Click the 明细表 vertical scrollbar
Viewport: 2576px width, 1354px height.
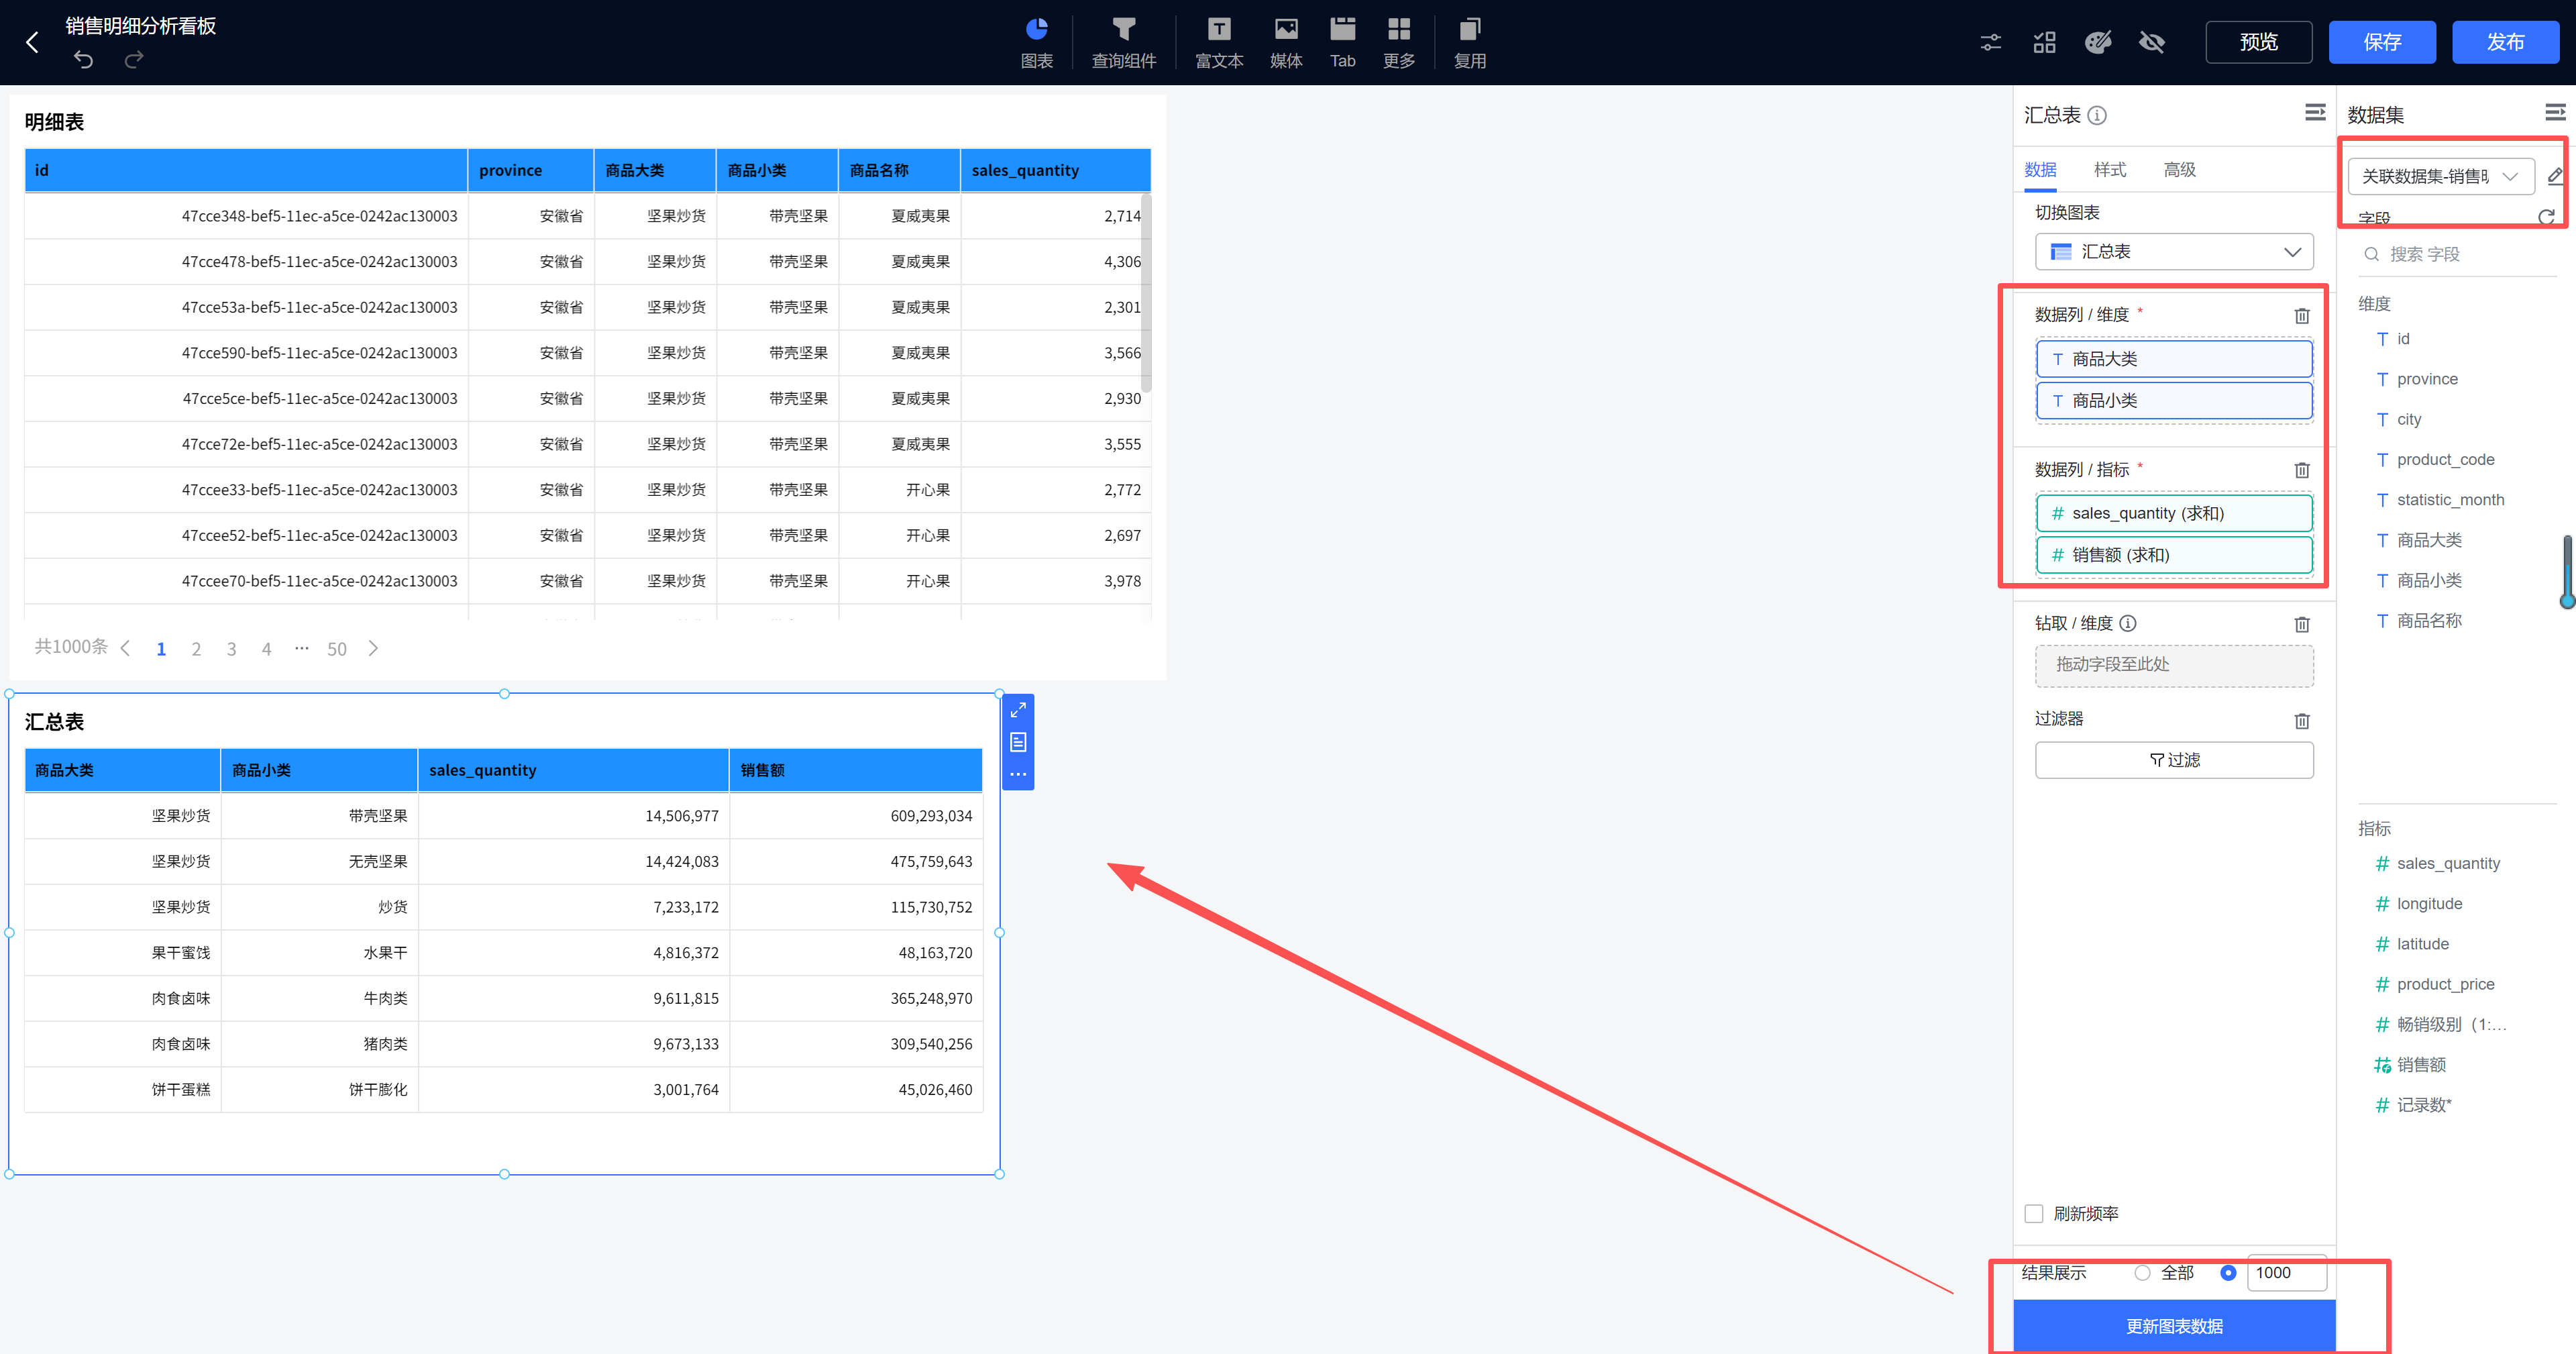click(1146, 293)
